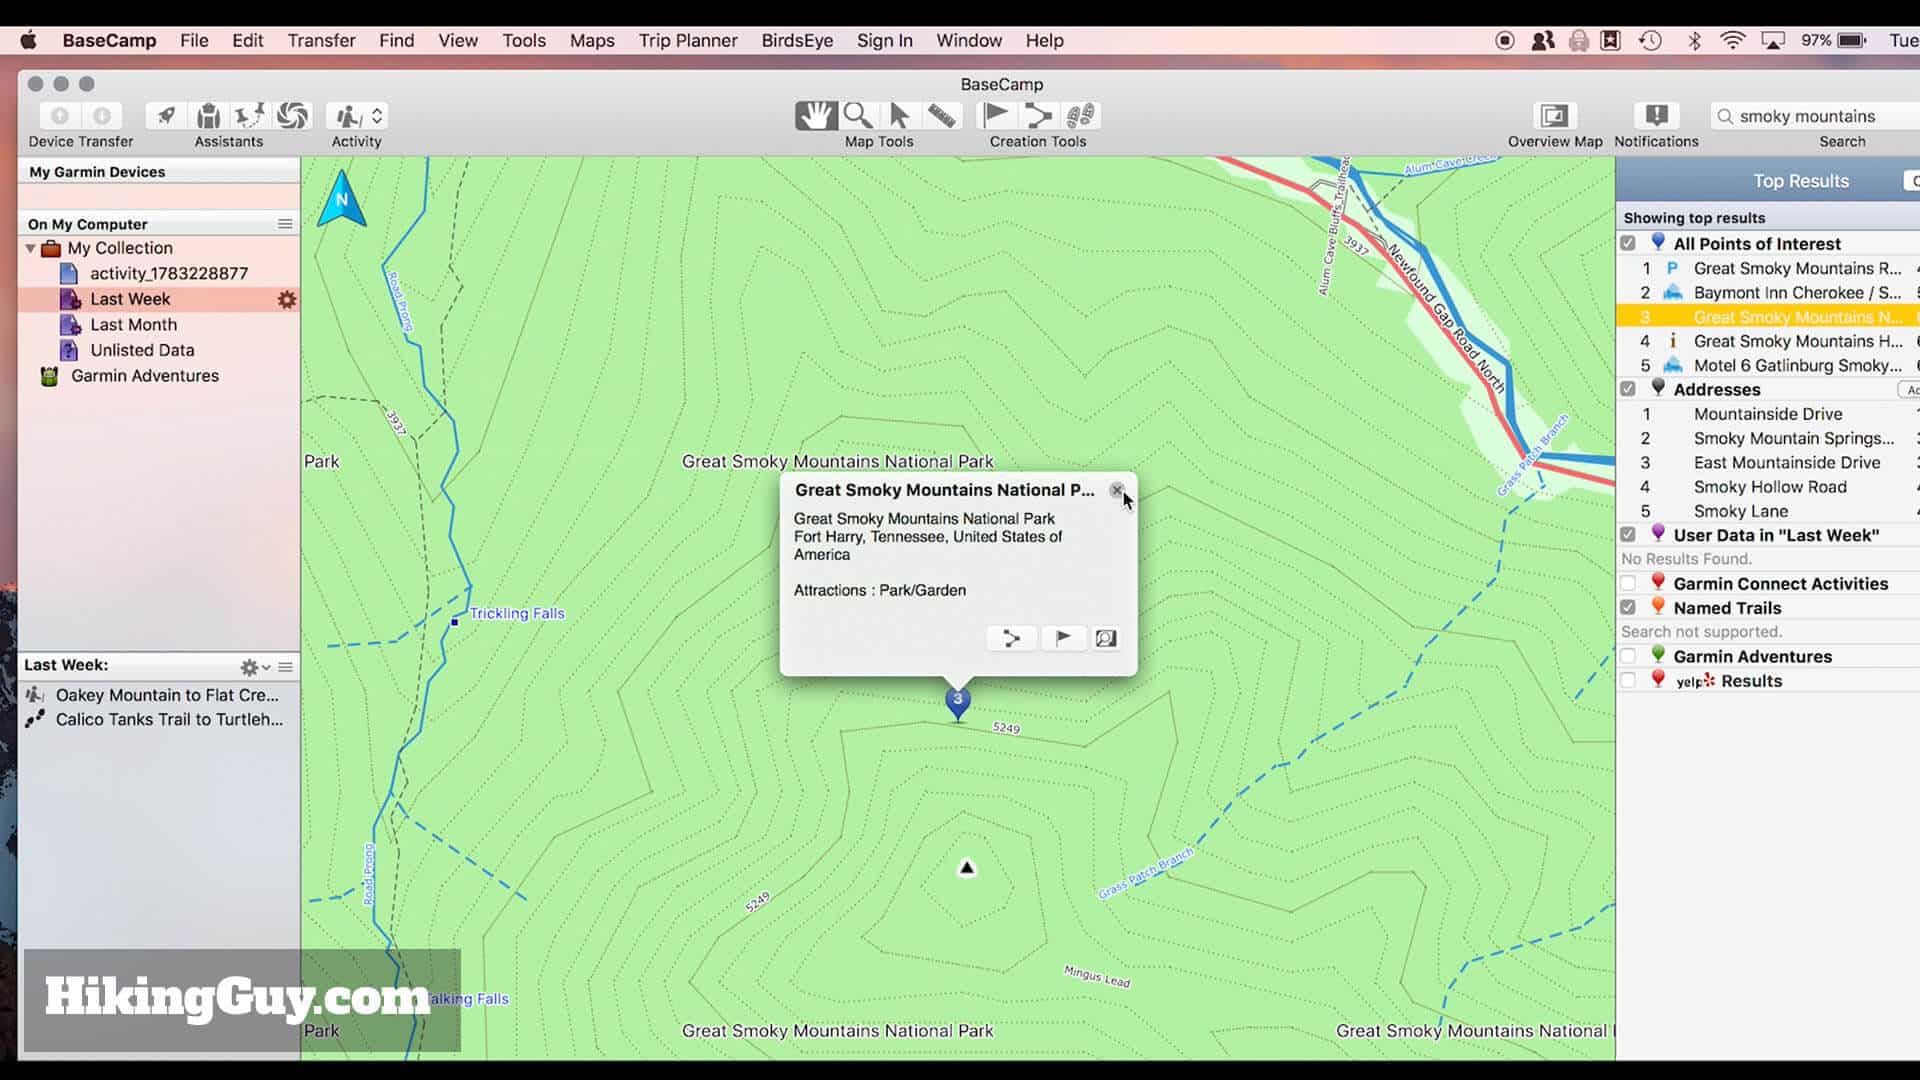Toggle the Named Trails checkbox
This screenshot has width=1920, height=1080.
(1628, 608)
